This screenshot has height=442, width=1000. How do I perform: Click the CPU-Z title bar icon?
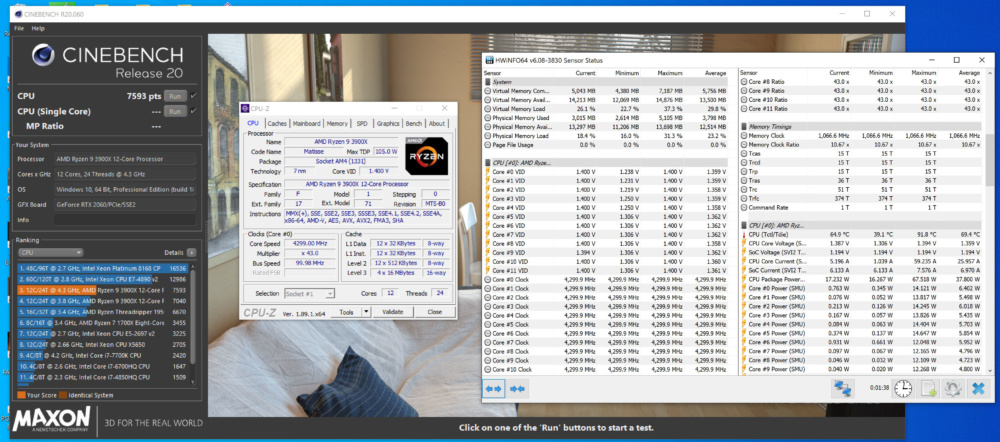246,108
